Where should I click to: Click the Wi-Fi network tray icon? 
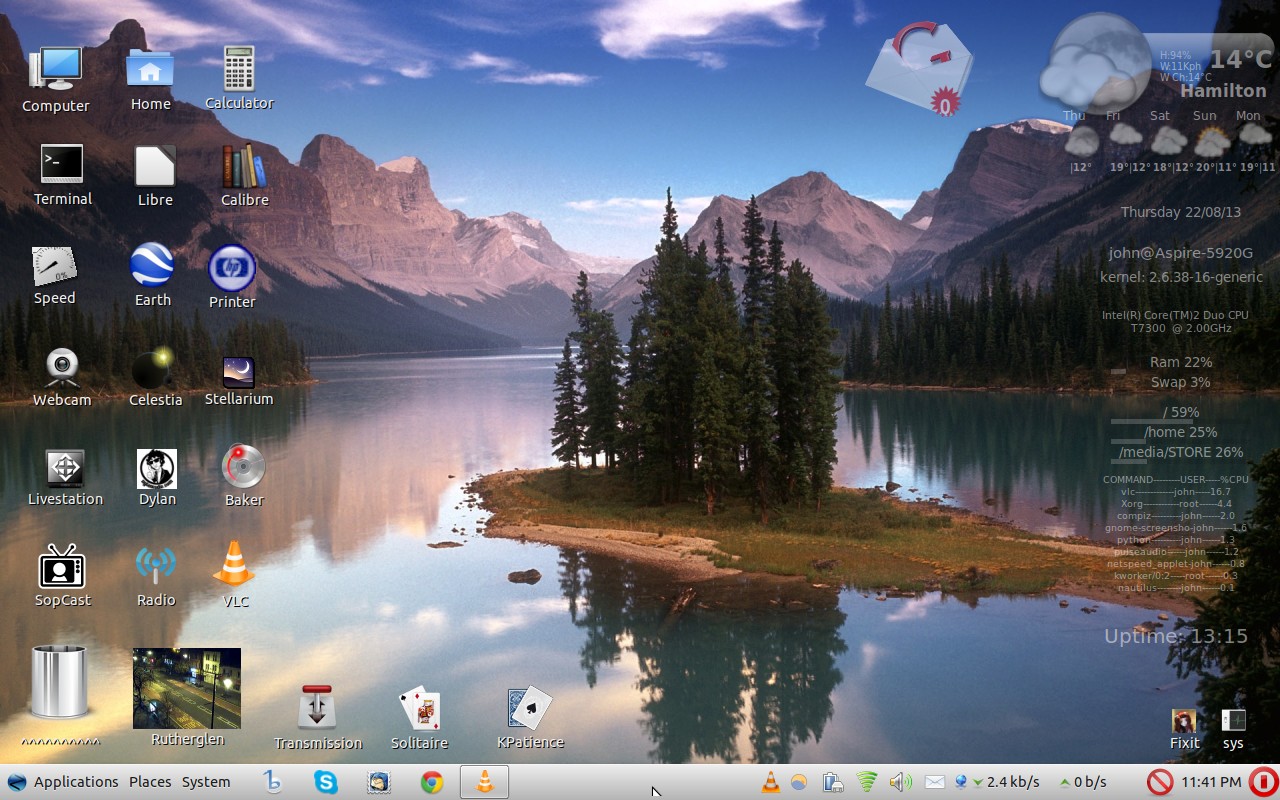[x=867, y=782]
